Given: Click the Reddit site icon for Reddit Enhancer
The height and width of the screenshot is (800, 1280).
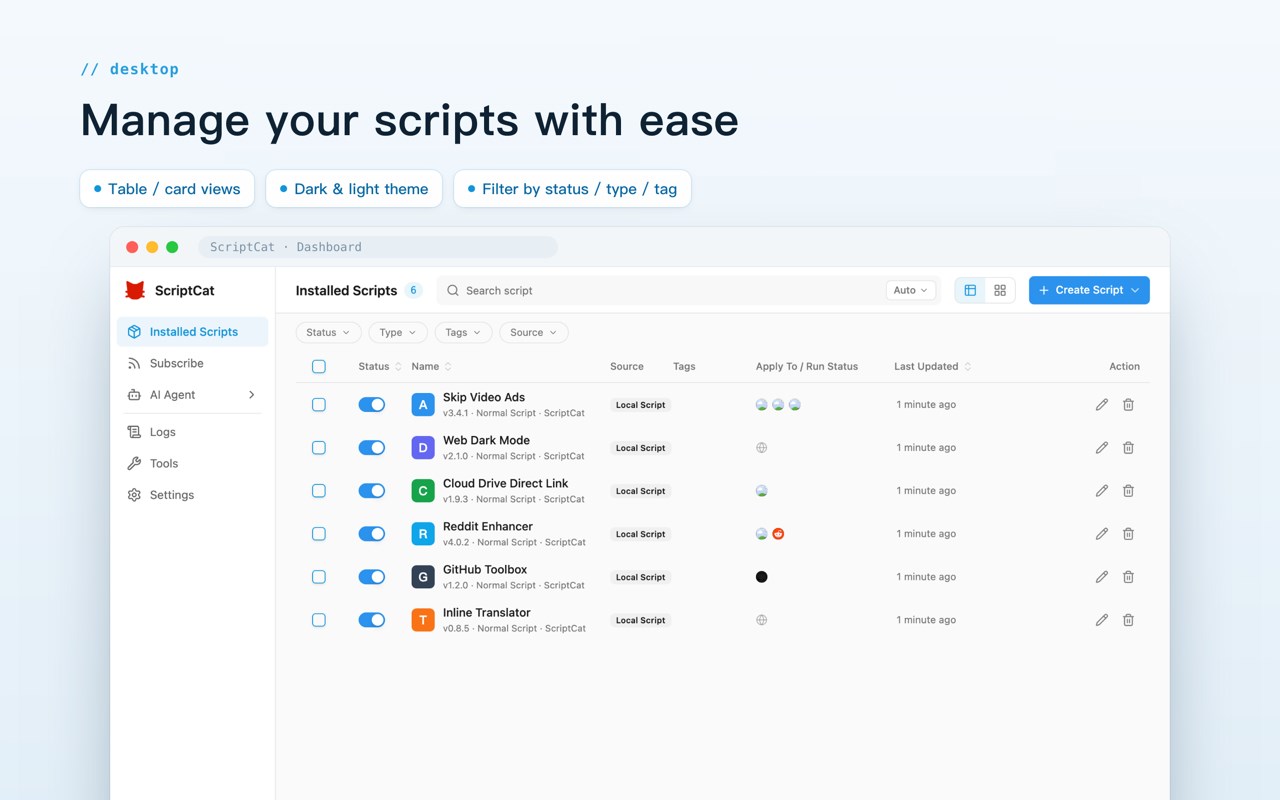Looking at the screenshot, I should (x=778, y=534).
